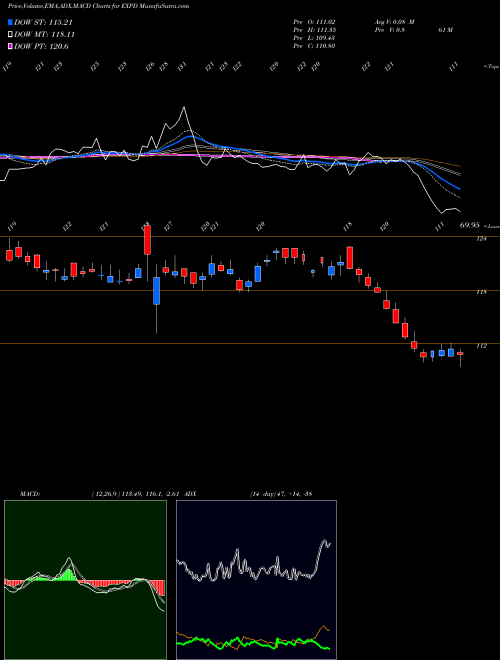
Task: Click the blue DOW ST legend swatch
Action: (10, 22)
